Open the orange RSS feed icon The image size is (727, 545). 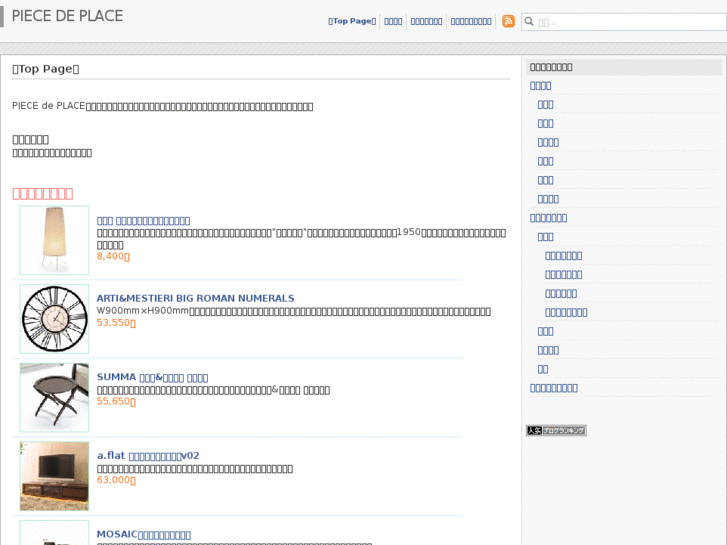pos(508,21)
